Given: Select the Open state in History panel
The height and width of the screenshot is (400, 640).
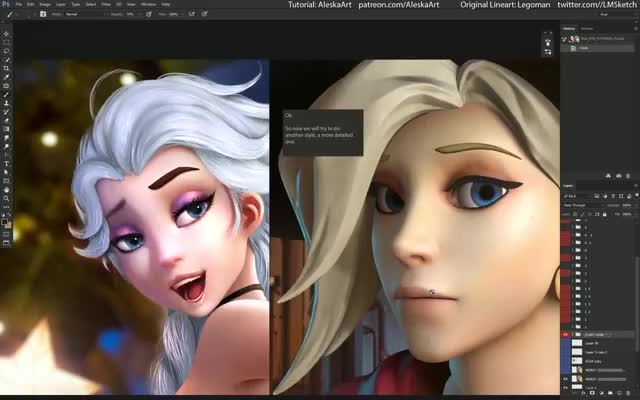Looking at the screenshot, I should (x=598, y=48).
